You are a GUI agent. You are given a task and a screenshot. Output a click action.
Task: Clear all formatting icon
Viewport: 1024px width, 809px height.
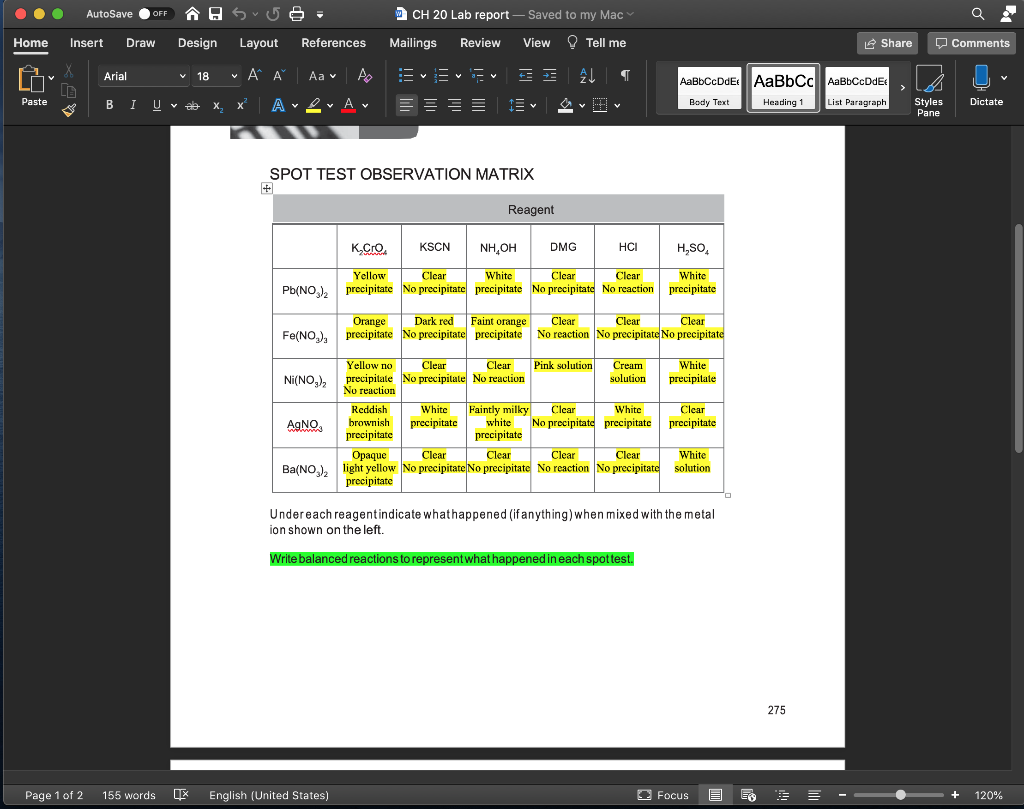click(x=365, y=76)
